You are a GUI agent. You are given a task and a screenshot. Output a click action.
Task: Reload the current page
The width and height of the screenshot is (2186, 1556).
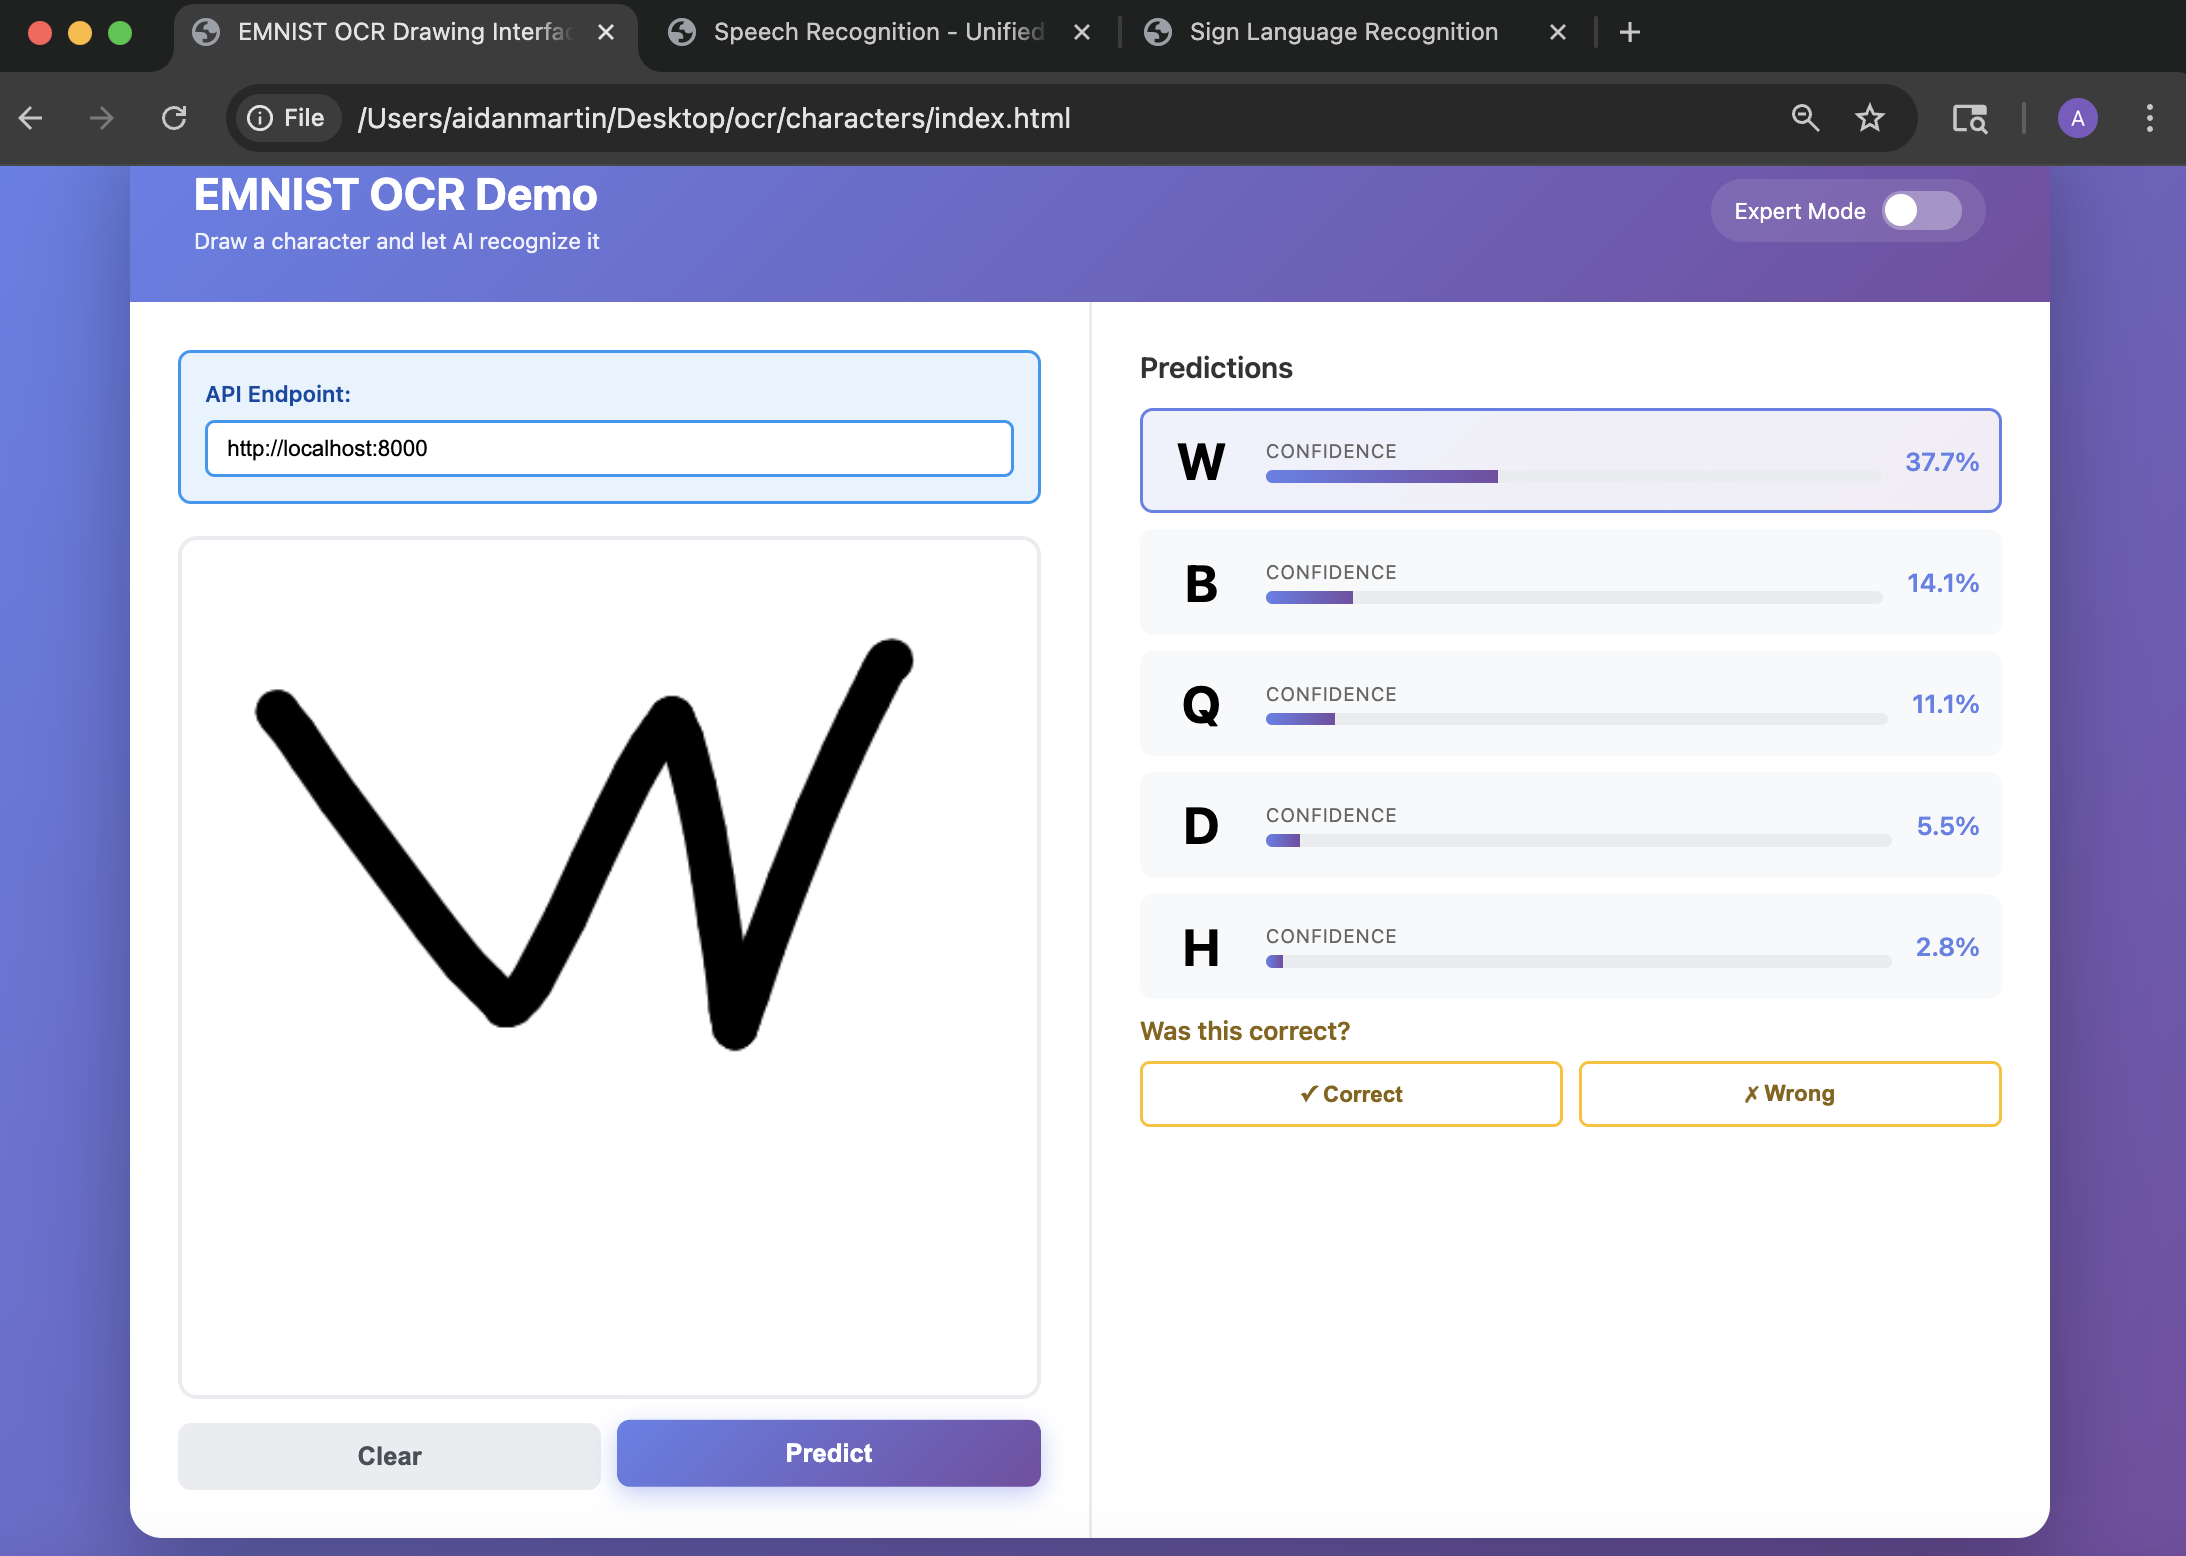point(174,118)
